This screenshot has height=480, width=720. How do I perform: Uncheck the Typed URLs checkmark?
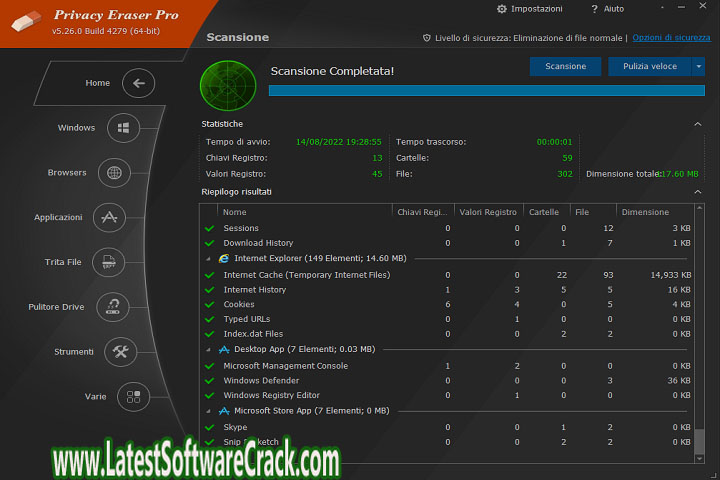pos(210,319)
